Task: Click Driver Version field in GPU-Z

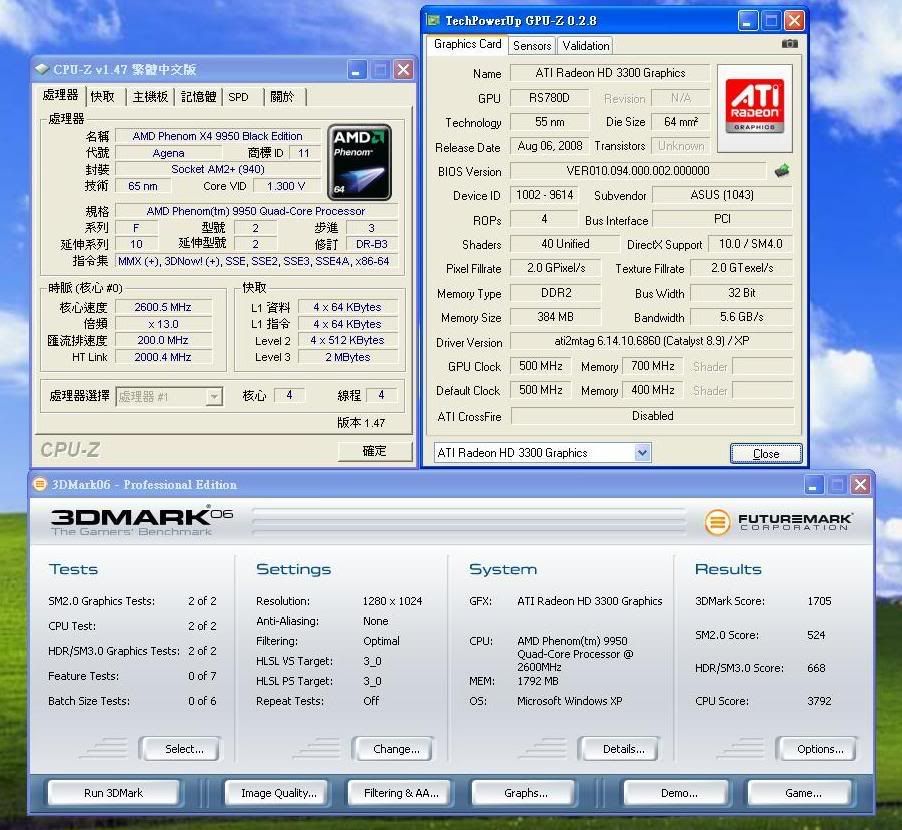Action: pos(651,341)
